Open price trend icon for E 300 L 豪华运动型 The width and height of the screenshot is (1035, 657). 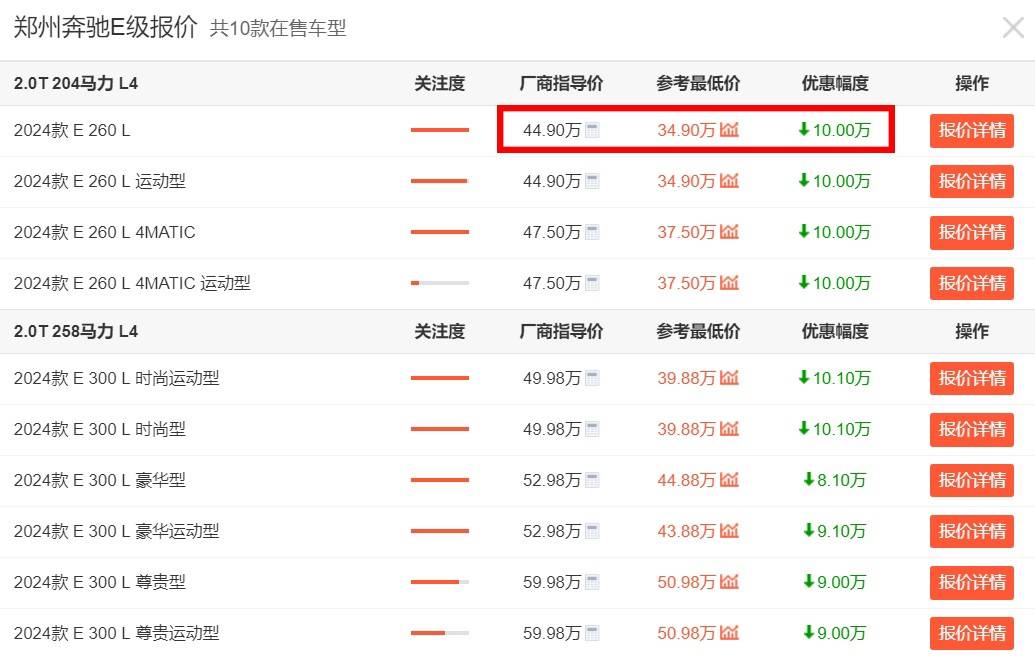pyautogui.click(x=729, y=531)
